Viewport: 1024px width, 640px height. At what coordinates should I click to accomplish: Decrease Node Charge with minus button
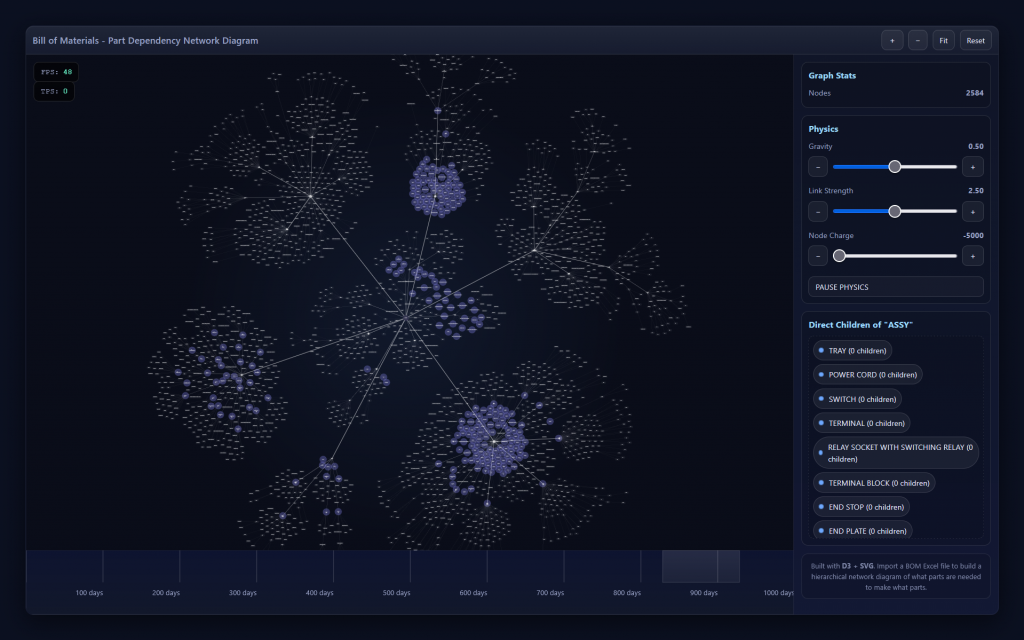coord(818,256)
